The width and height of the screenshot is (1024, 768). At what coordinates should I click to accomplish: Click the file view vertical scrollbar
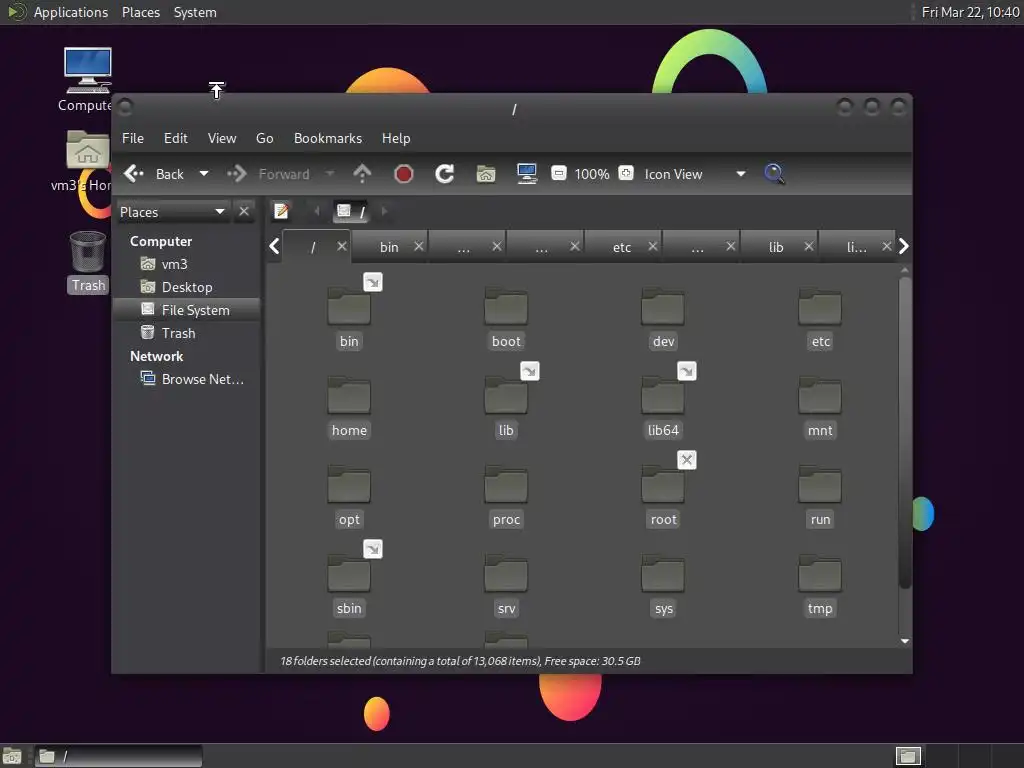point(904,432)
